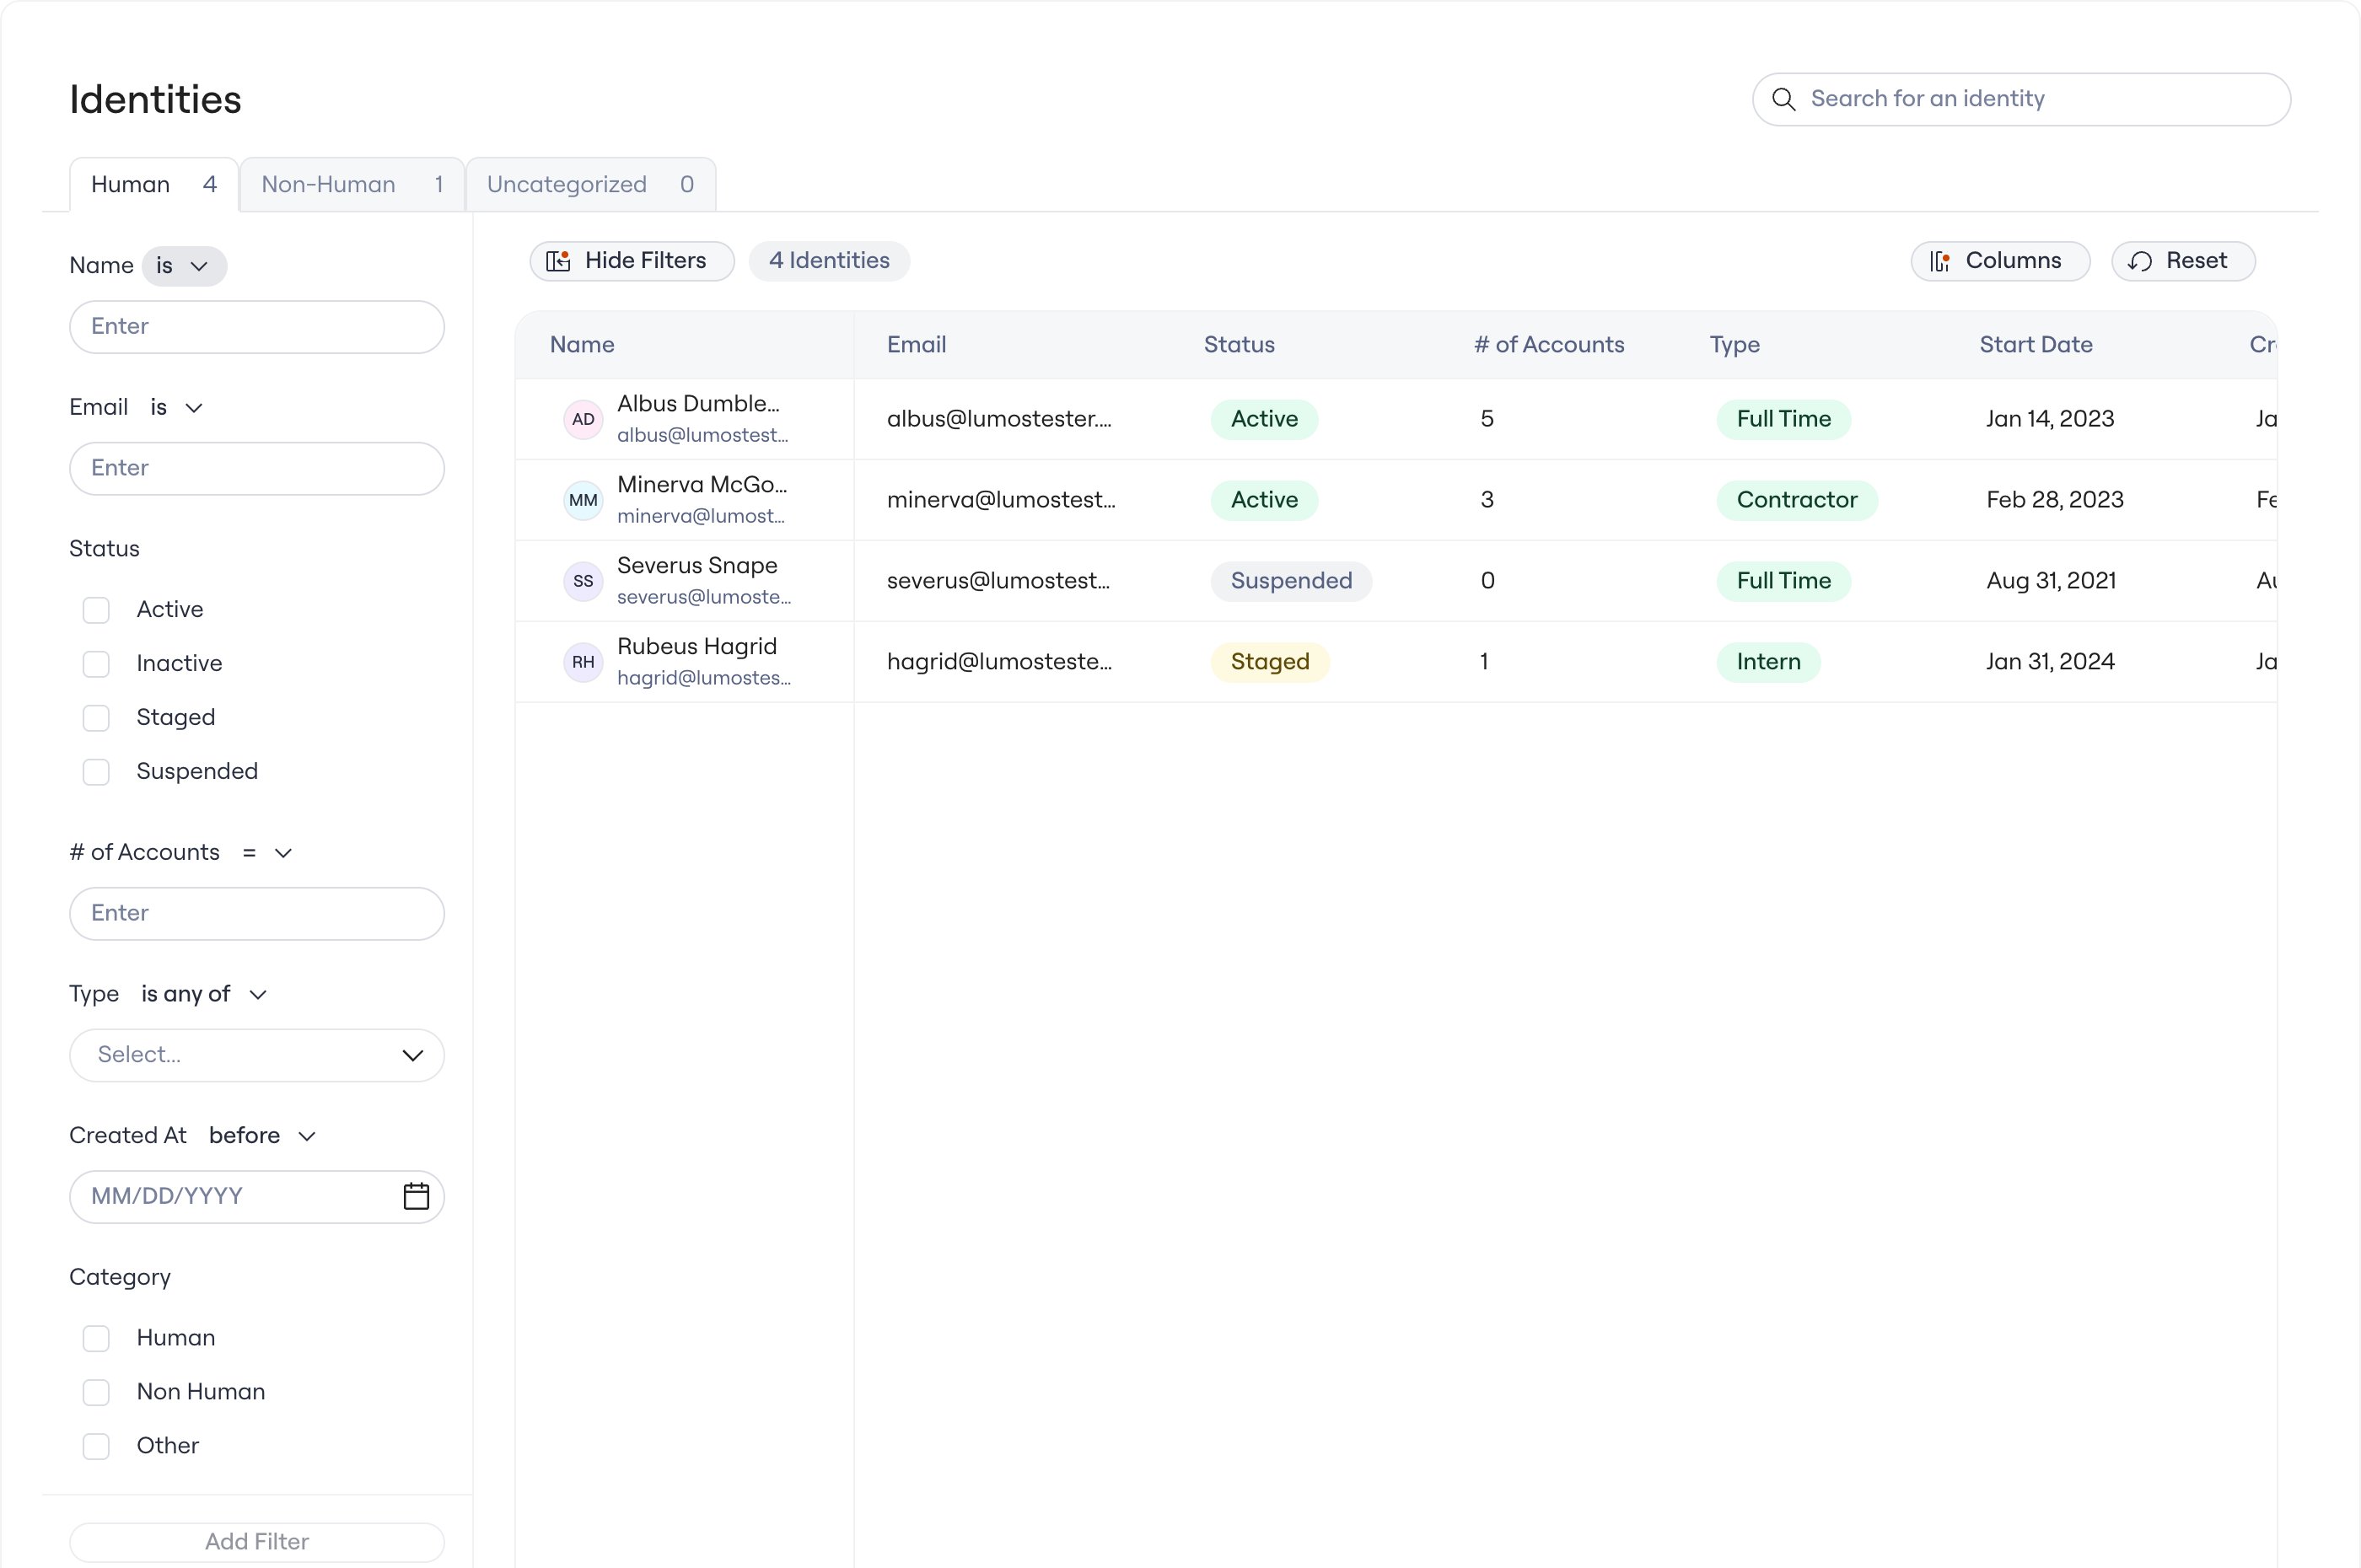
Task: Click the MM/DD/YYYY date field
Action: (x=257, y=1197)
